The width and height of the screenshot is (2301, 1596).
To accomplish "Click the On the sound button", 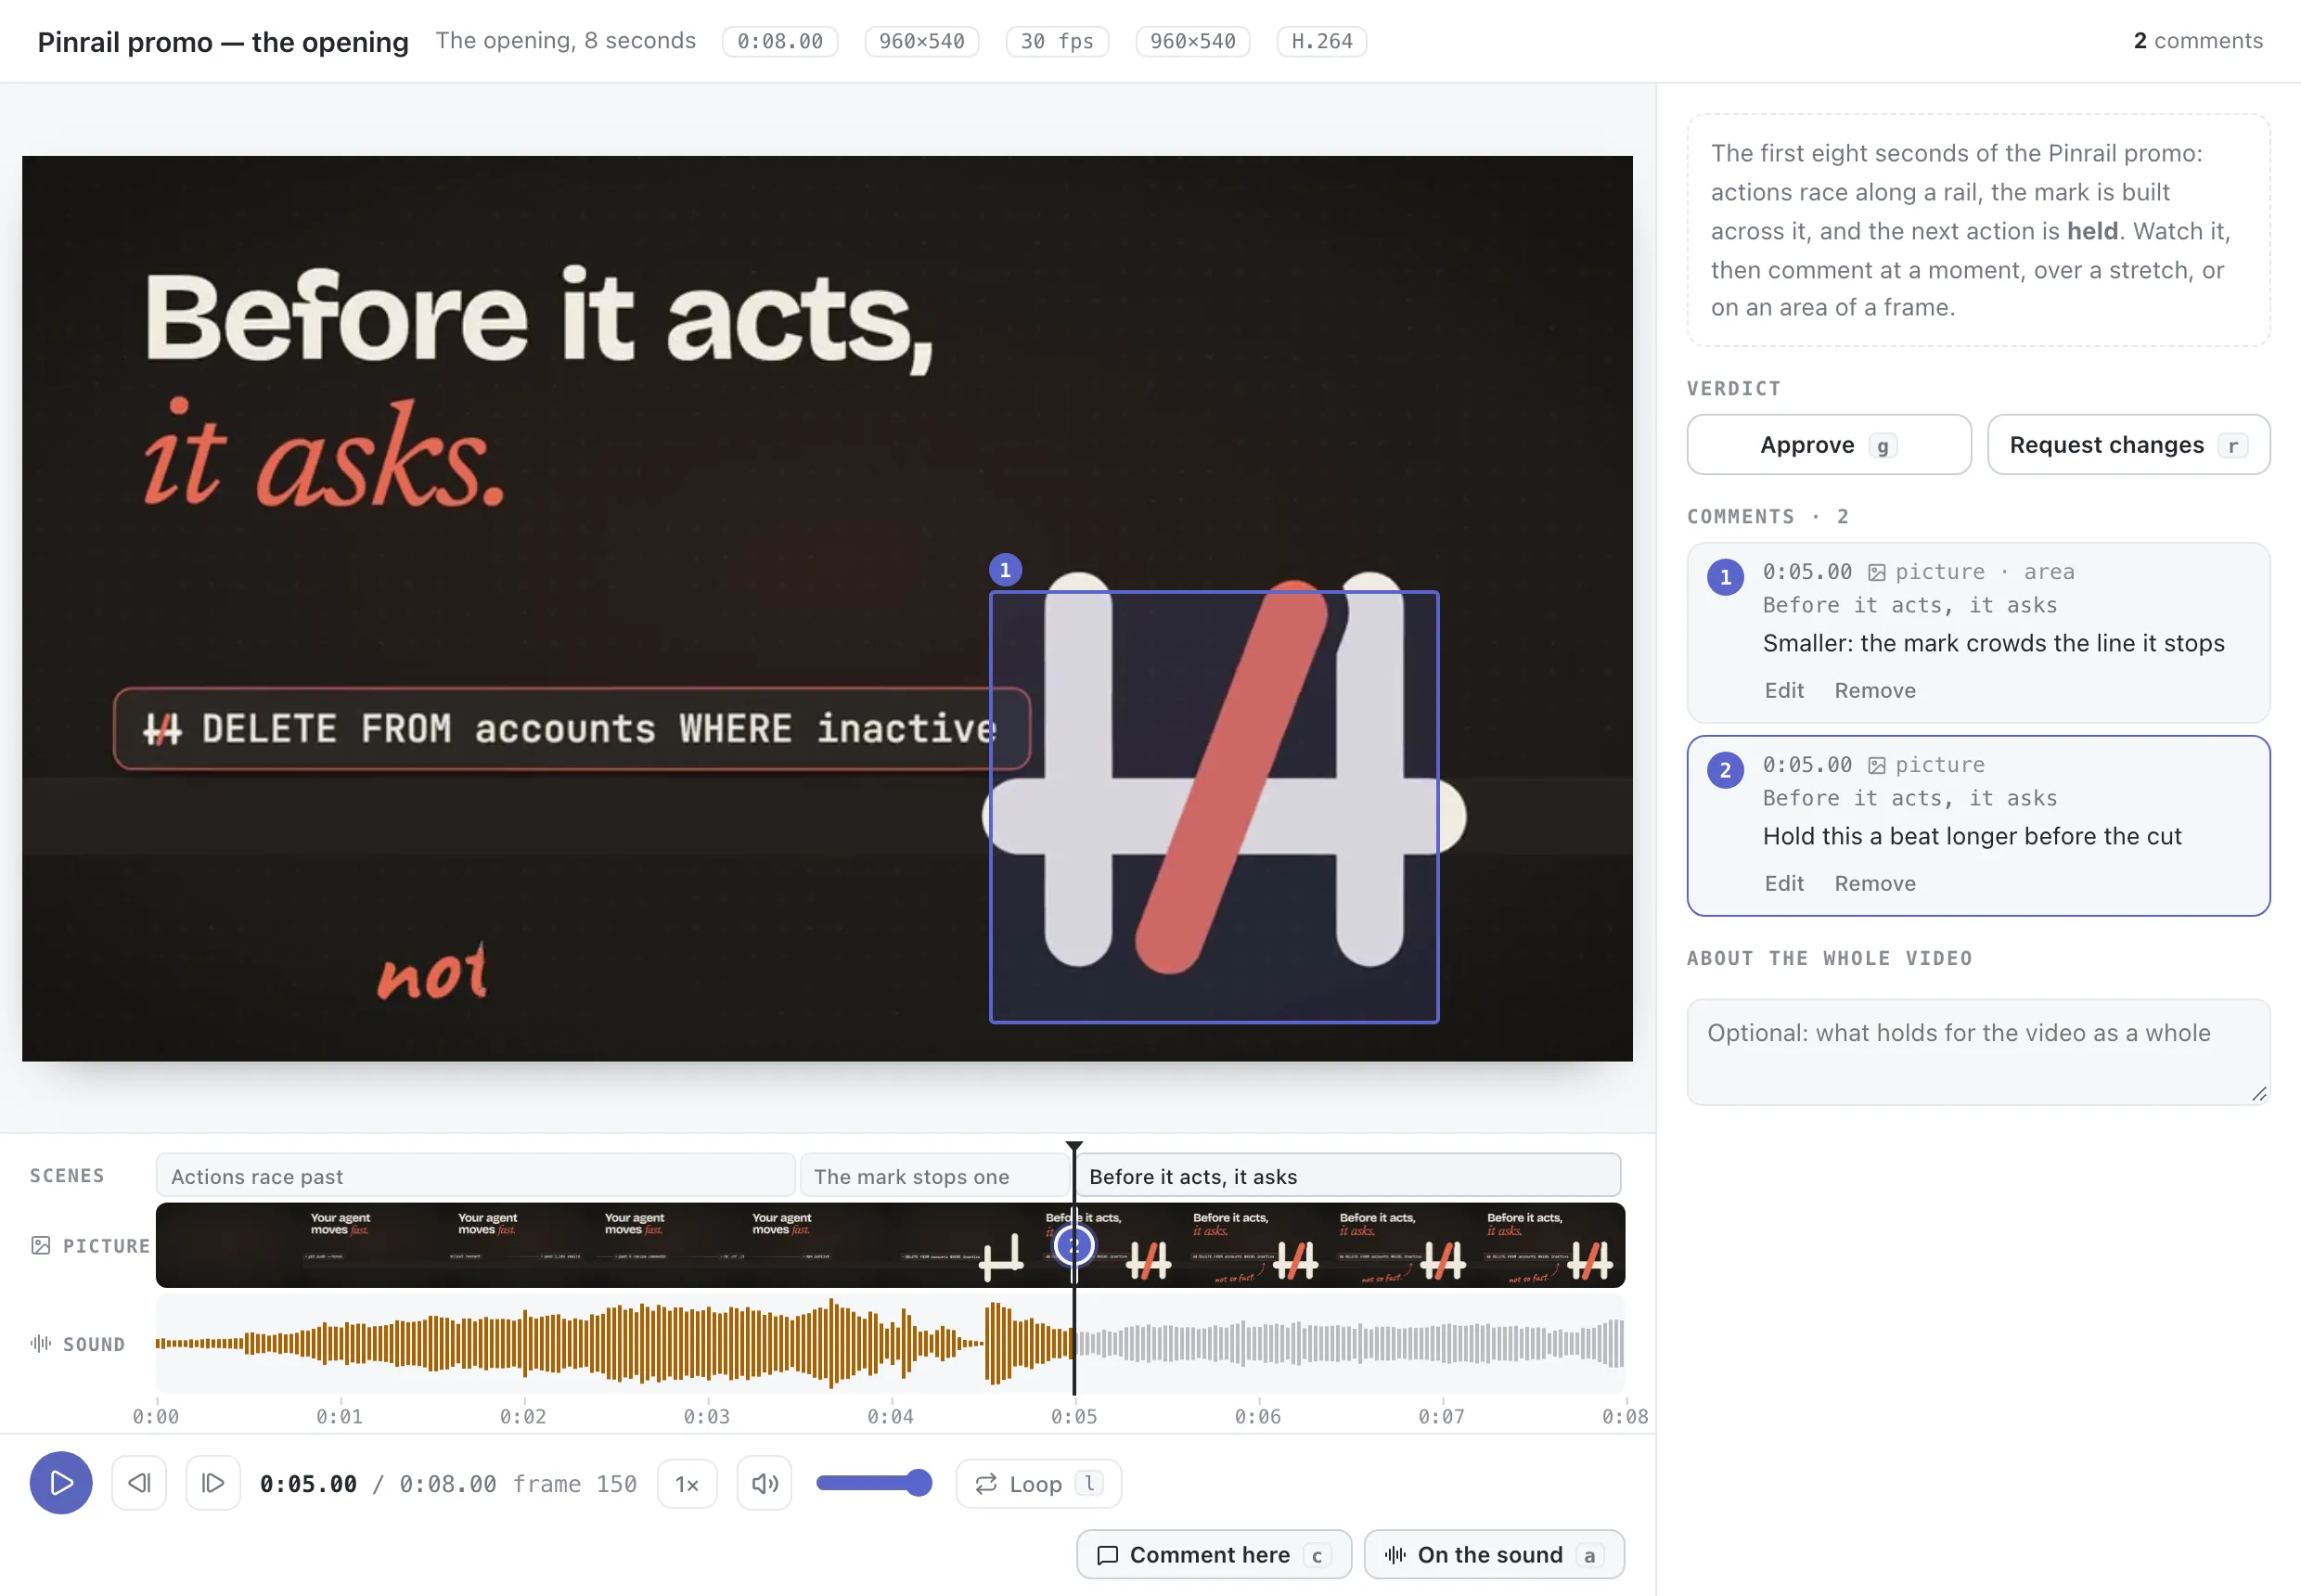I will click(x=1494, y=1554).
